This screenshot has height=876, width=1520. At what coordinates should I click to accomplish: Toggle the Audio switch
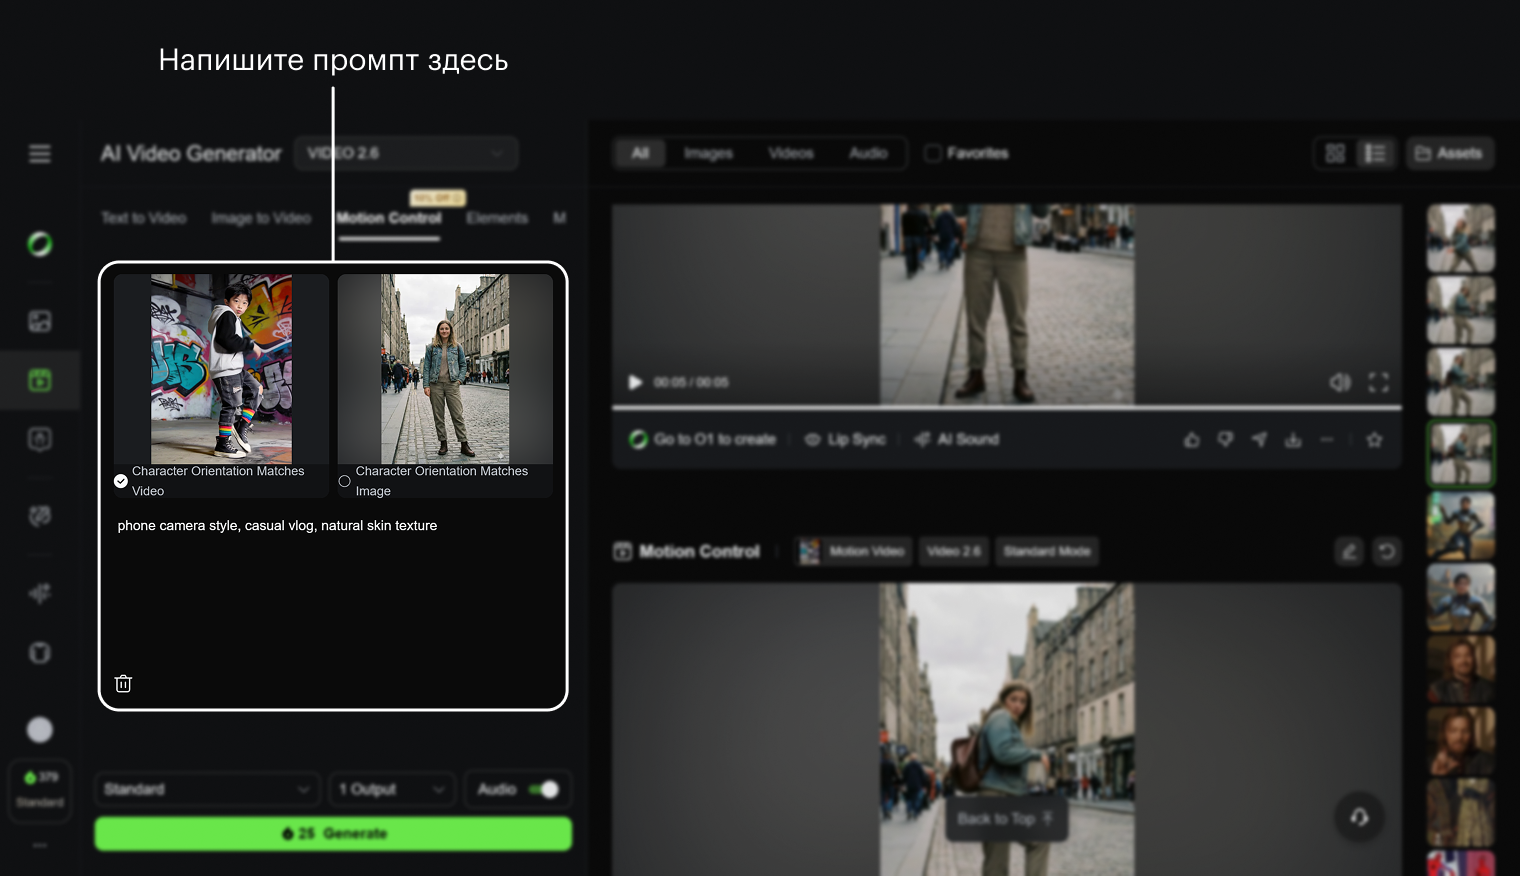coord(544,789)
